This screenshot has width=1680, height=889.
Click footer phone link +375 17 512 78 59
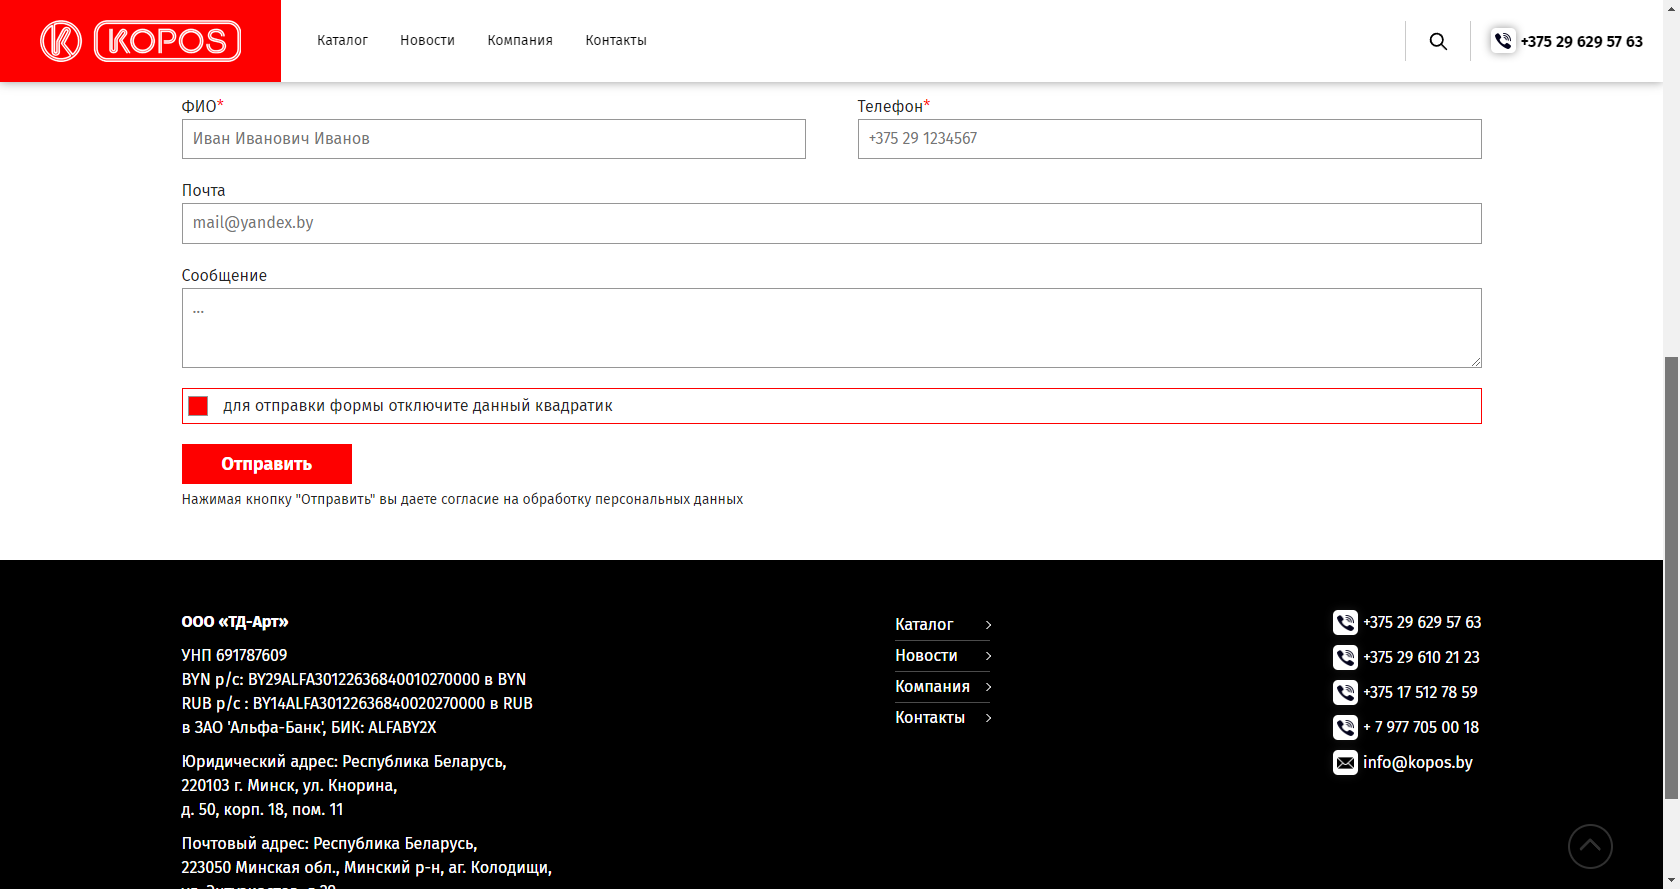click(1420, 693)
